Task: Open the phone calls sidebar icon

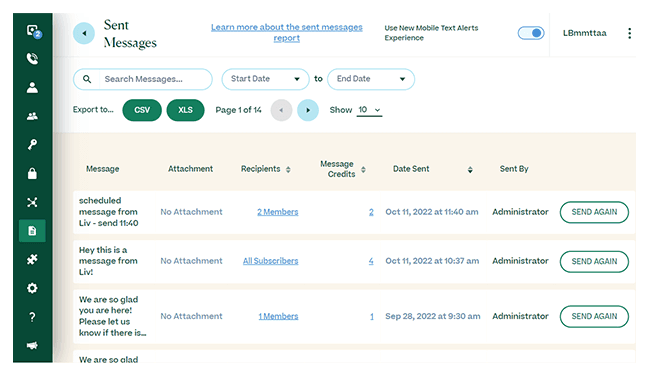Action: coord(32,58)
